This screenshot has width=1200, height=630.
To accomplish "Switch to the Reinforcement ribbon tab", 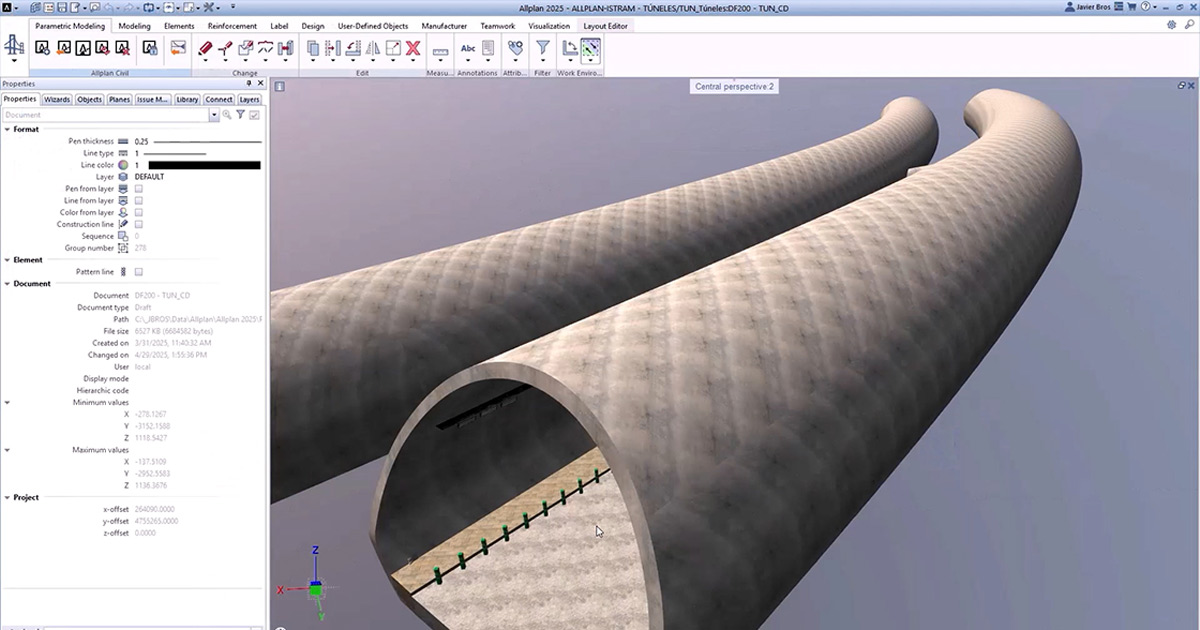I will tap(232, 26).
